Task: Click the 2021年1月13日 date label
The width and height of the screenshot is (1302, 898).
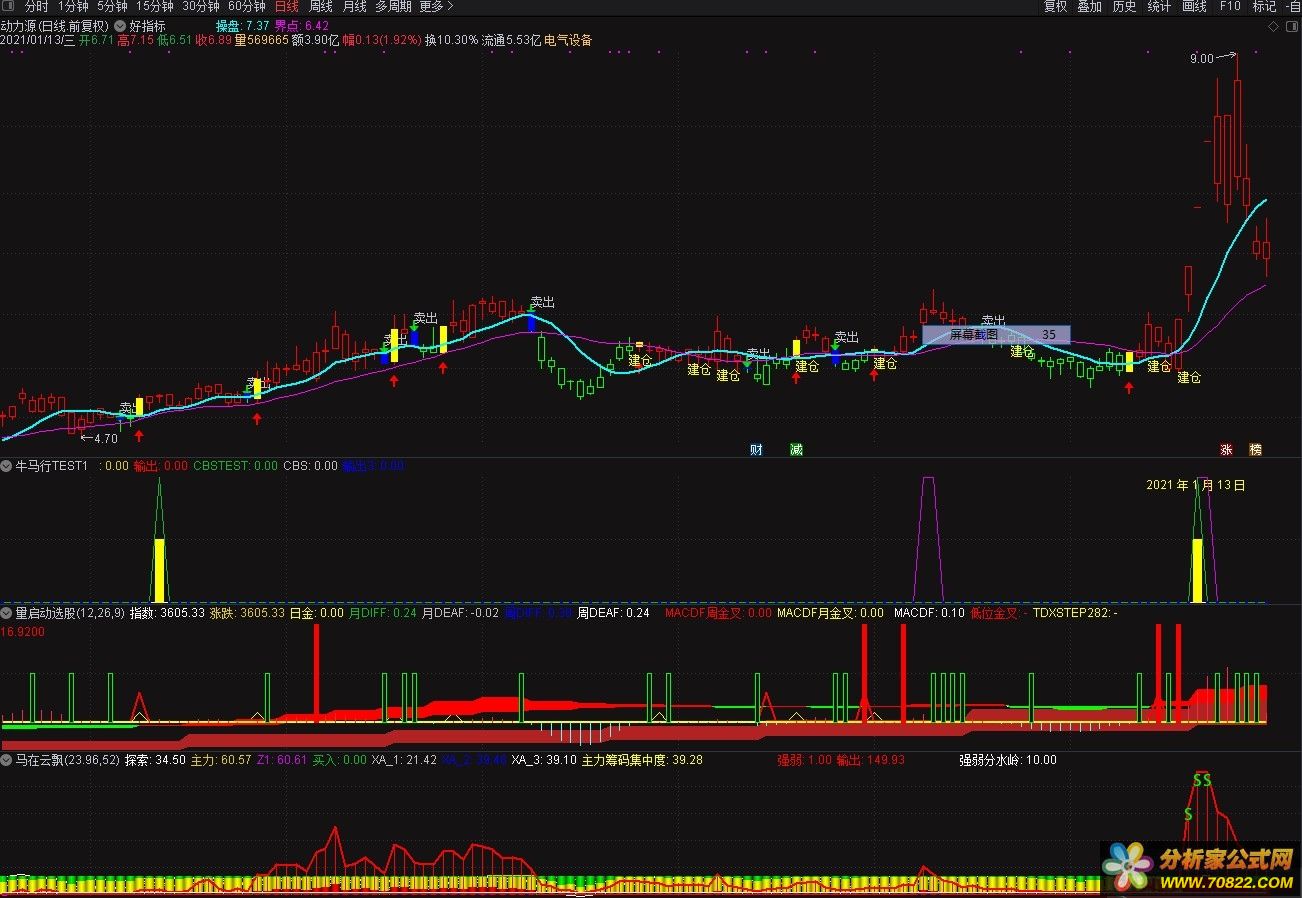Action: pyautogui.click(x=1196, y=485)
